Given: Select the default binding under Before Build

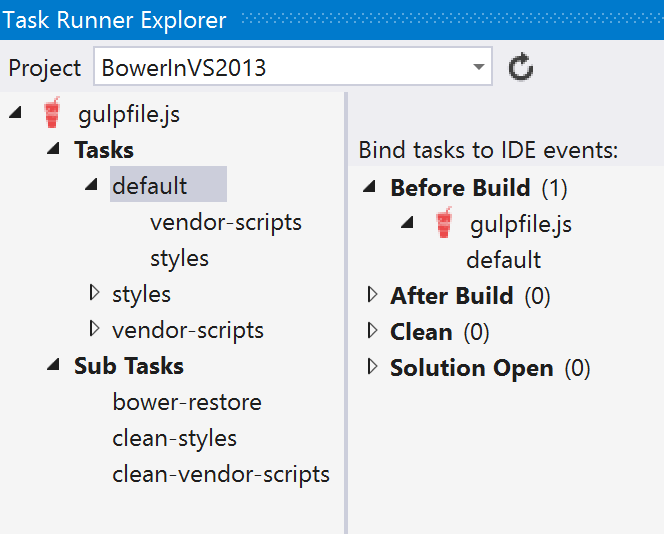Looking at the screenshot, I should (504, 260).
